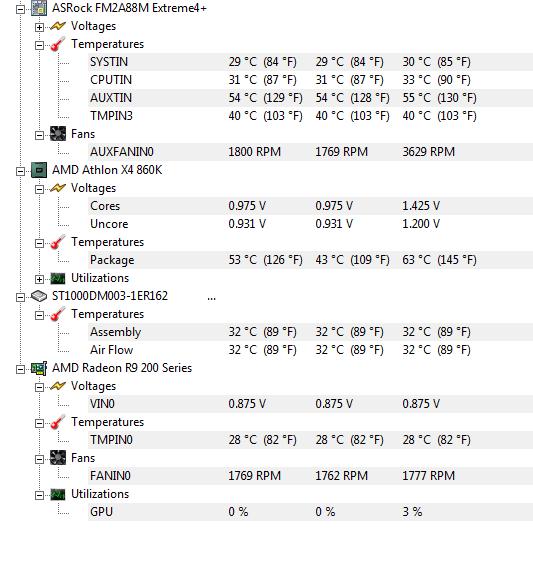The width and height of the screenshot is (533, 576).
Task: Expand the ASRock motherboard Voltages node
Action: (39, 27)
